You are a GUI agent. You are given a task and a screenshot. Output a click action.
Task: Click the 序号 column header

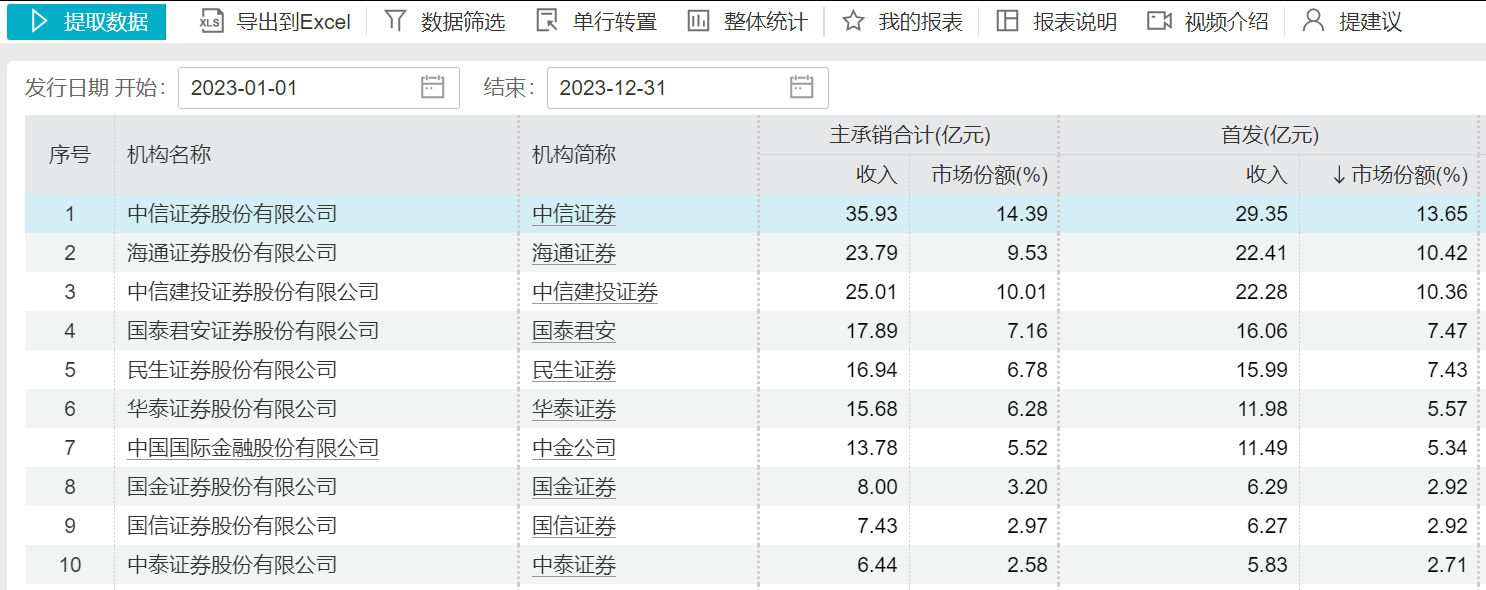pos(70,154)
